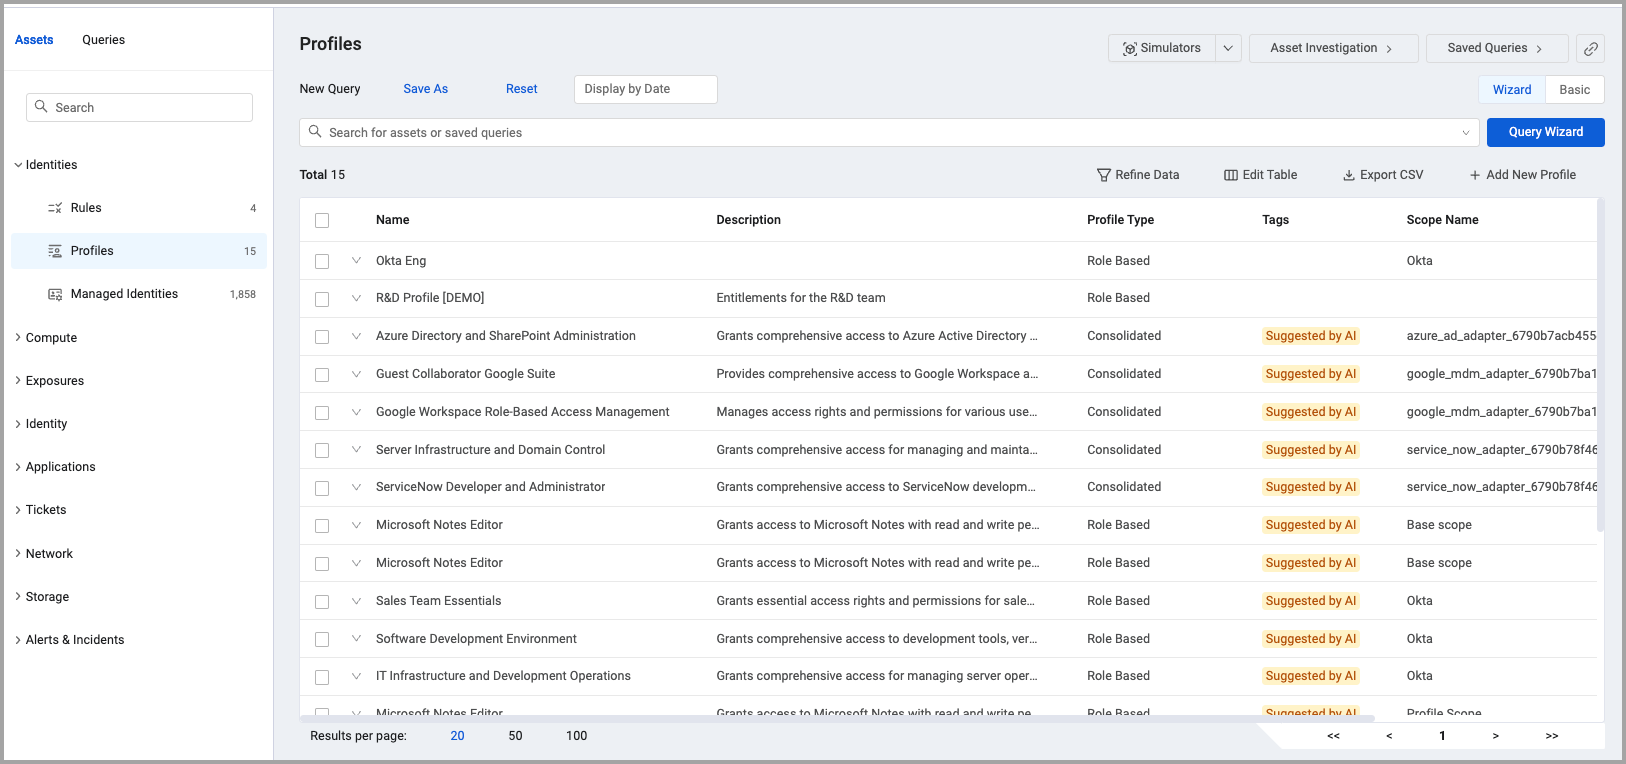Click the Scope Name column header
1626x764 pixels.
pyautogui.click(x=1442, y=220)
